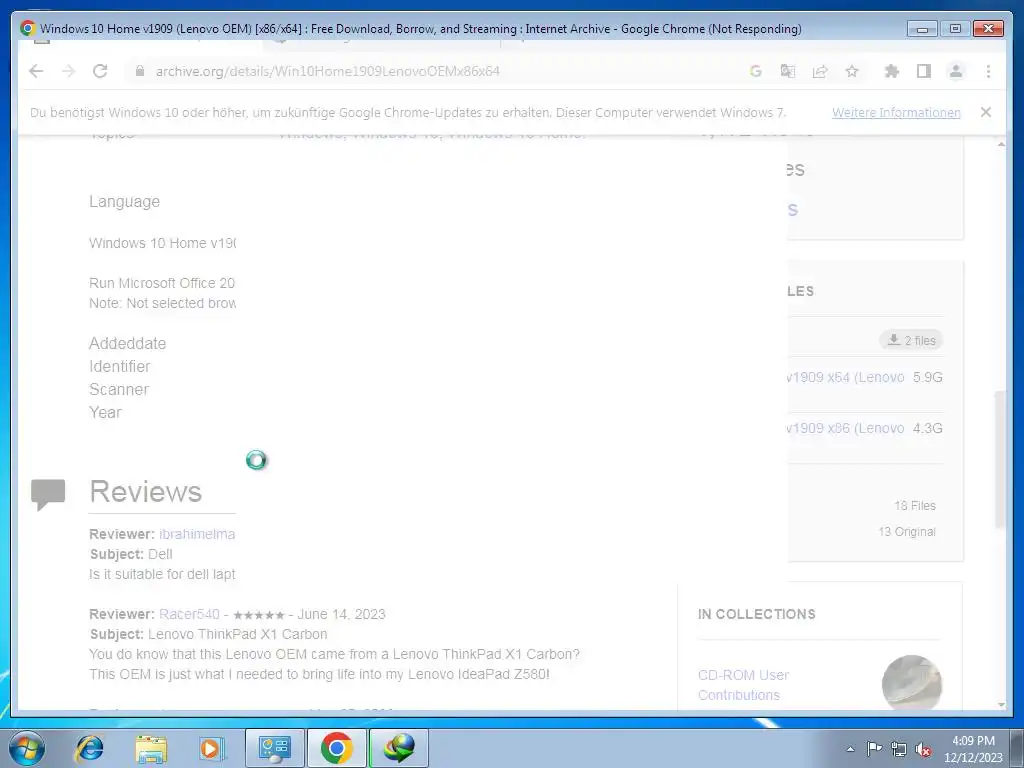Click the Reviews speech bubble icon

(x=48, y=494)
